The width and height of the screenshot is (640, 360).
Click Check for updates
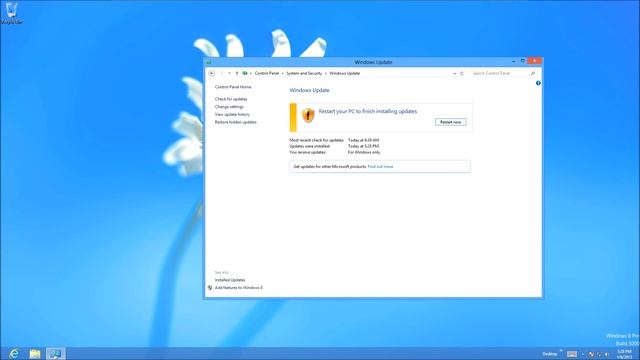pos(231,99)
